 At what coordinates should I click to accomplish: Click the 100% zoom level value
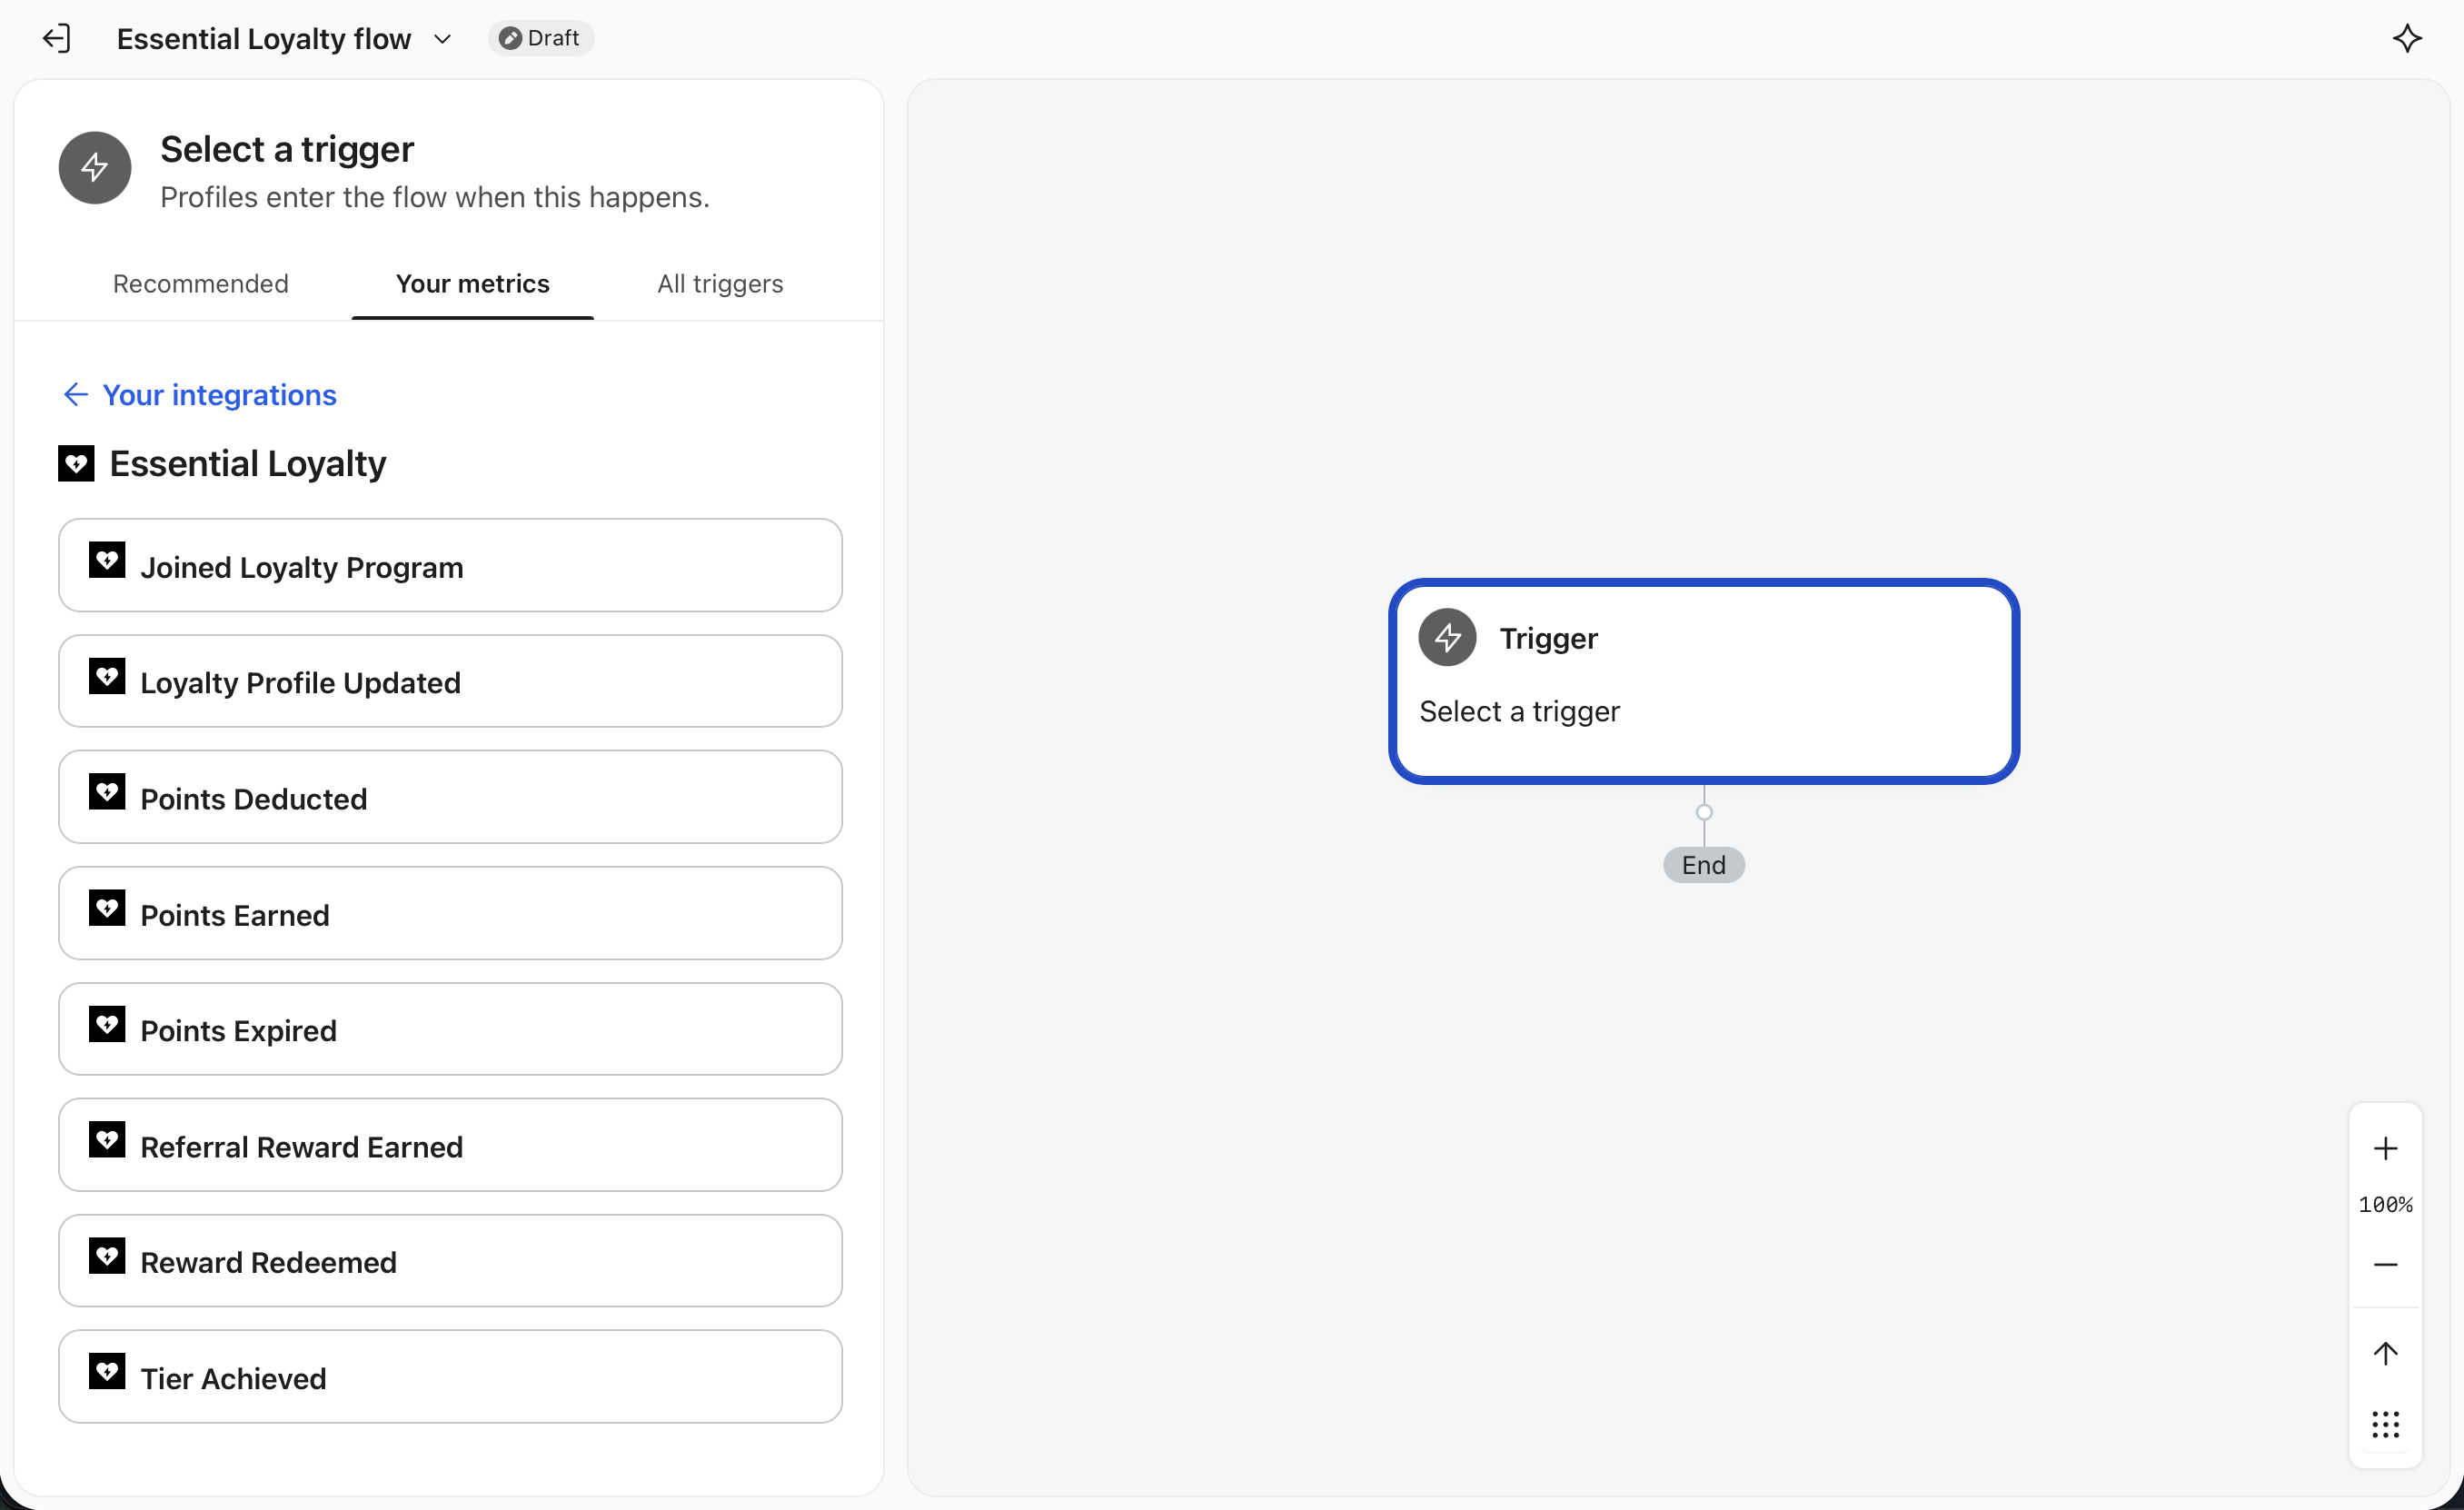tap(2385, 1205)
